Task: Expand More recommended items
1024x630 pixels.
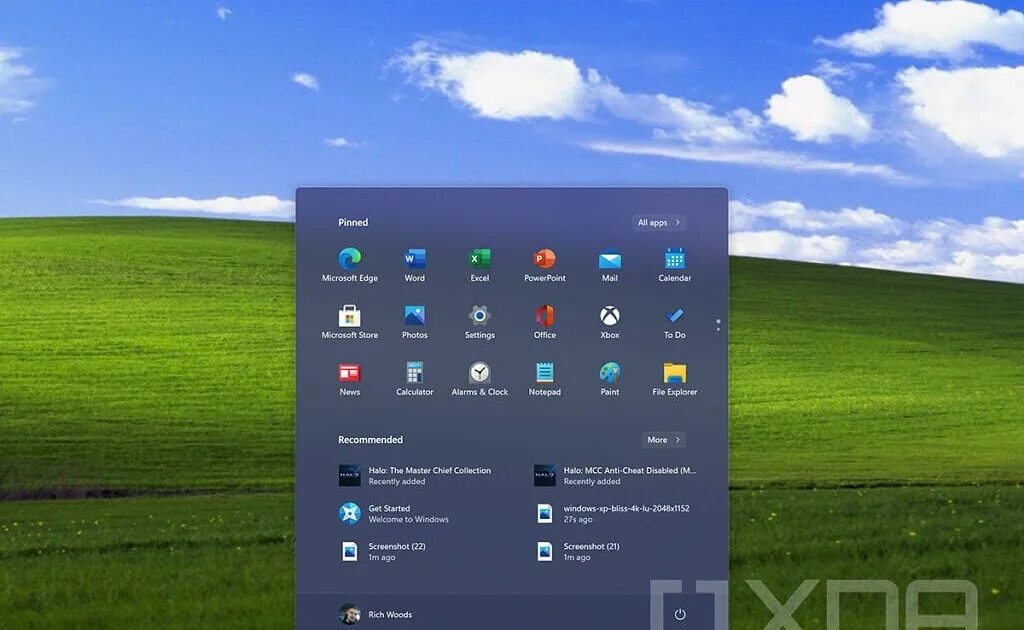Action: (663, 439)
